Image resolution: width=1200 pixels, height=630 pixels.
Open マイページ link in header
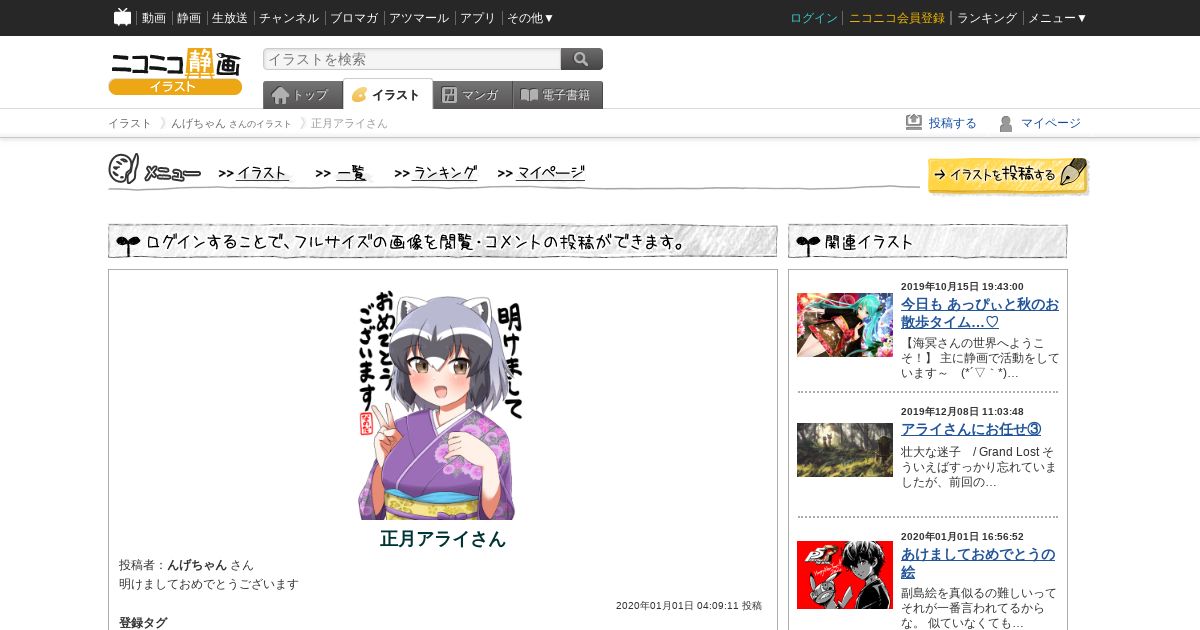[1051, 123]
